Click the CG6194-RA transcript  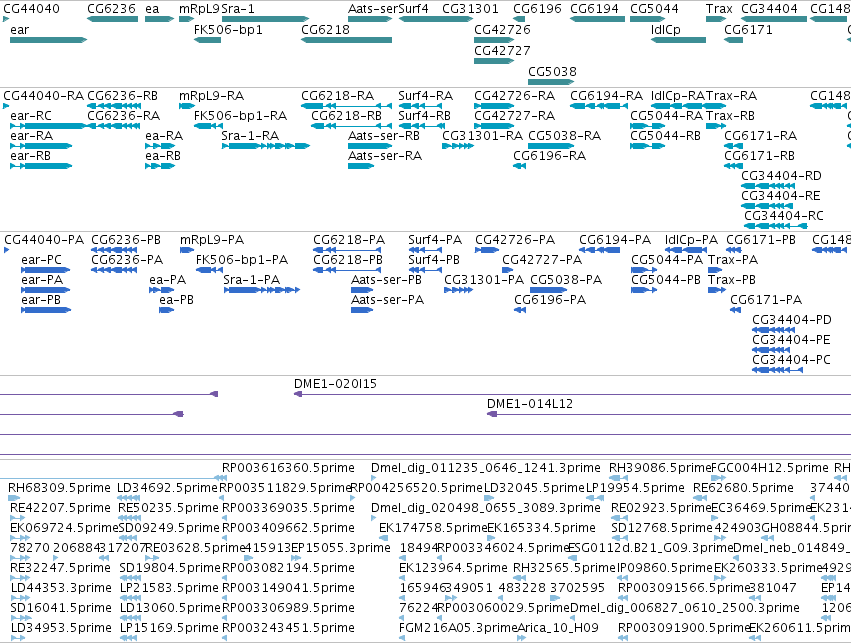click(x=599, y=106)
